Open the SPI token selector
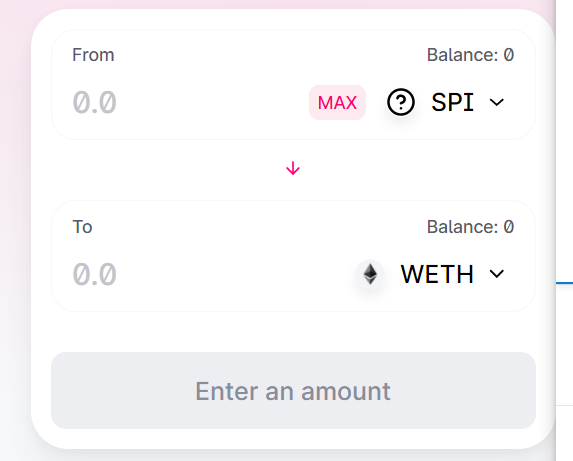 (447, 102)
